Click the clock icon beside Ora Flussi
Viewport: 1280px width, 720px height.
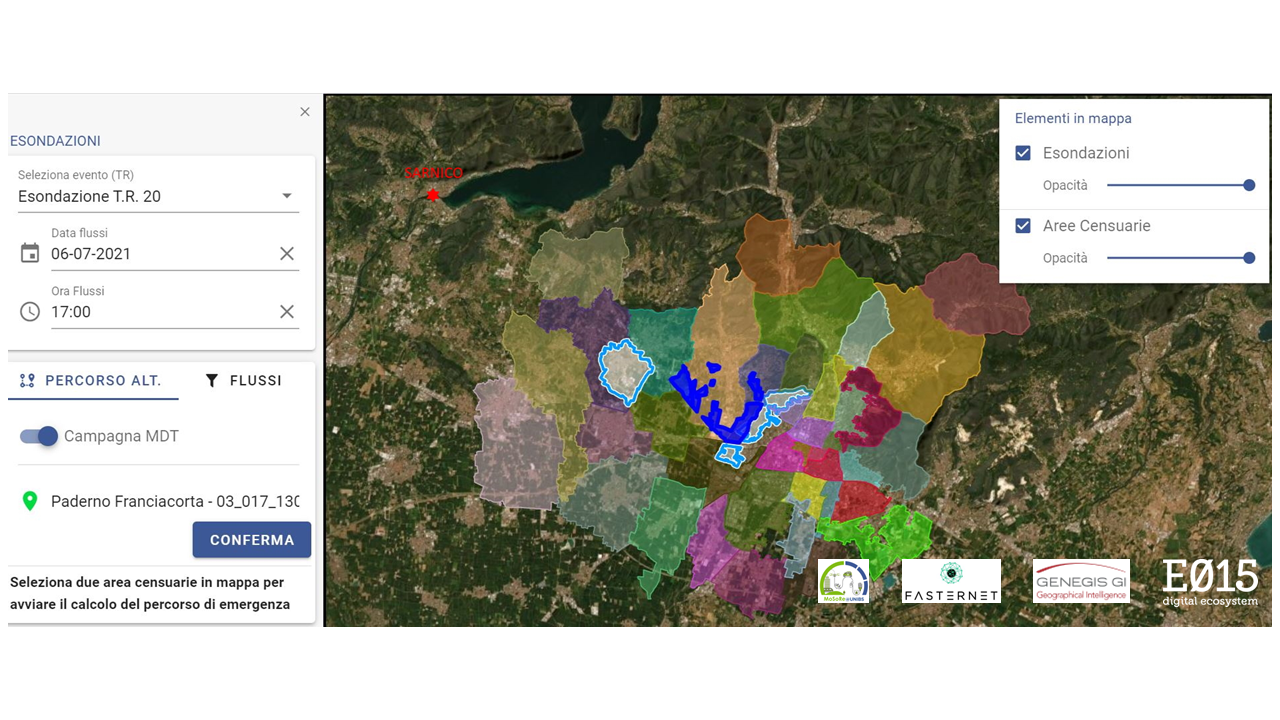[30, 311]
